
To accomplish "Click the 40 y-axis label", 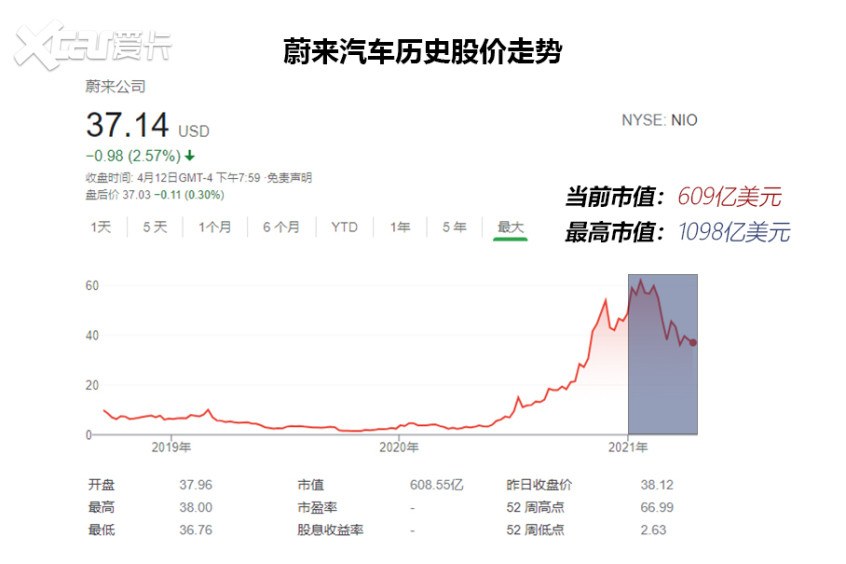I will (x=92, y=335).
